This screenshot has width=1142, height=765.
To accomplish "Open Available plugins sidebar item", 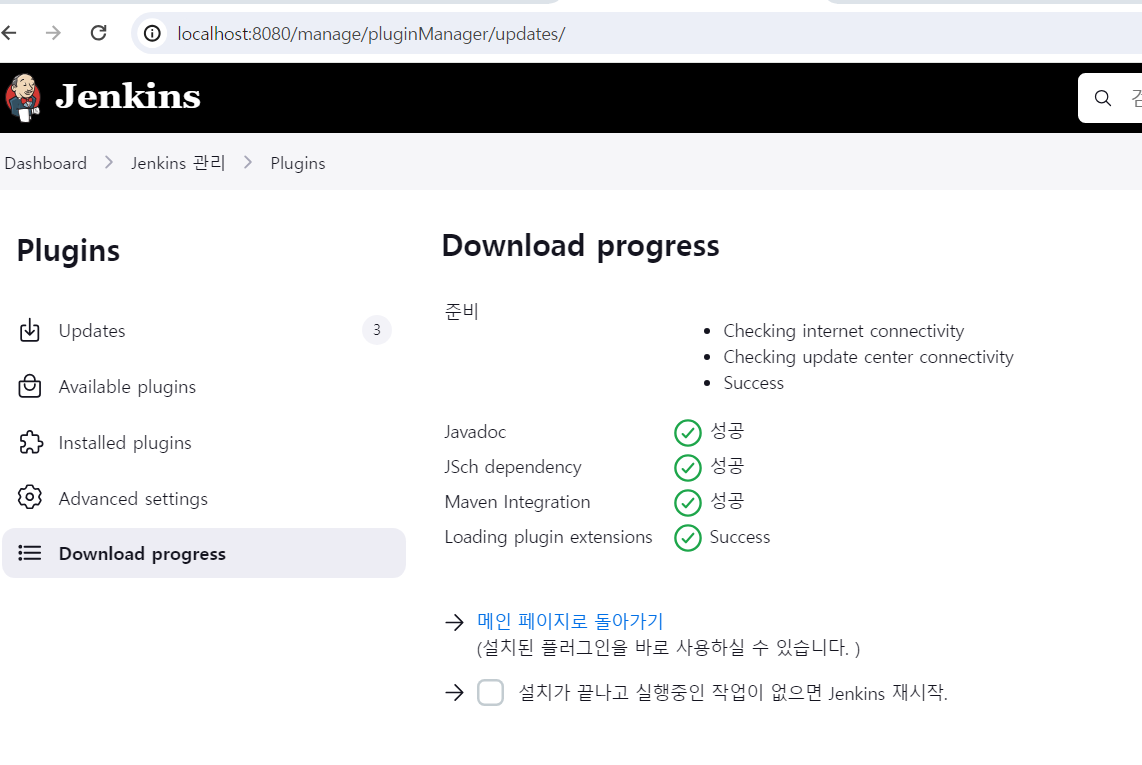I will [204, 387].
